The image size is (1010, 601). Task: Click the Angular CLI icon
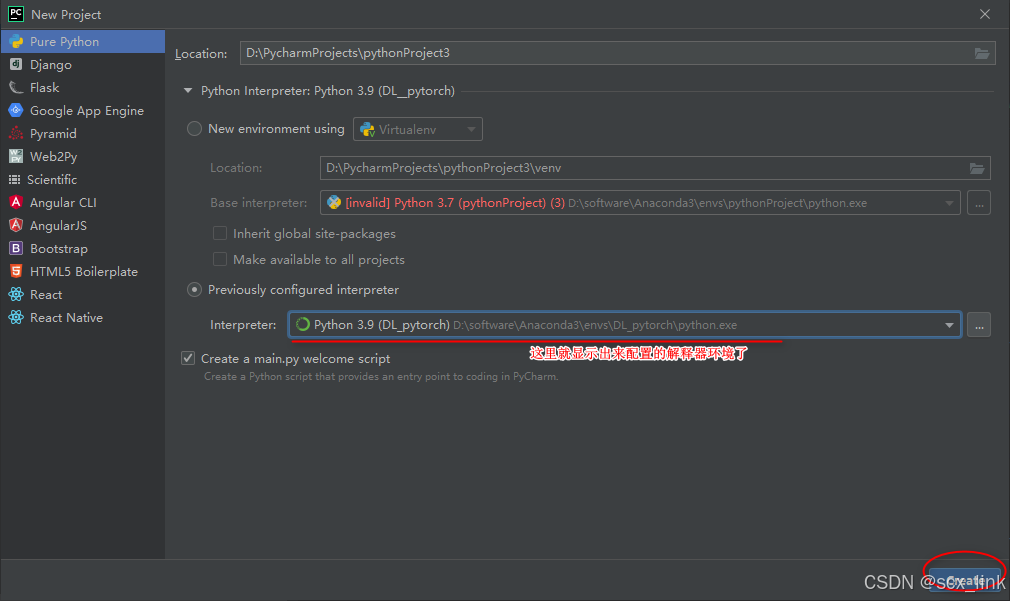click(x=16, y=202)
